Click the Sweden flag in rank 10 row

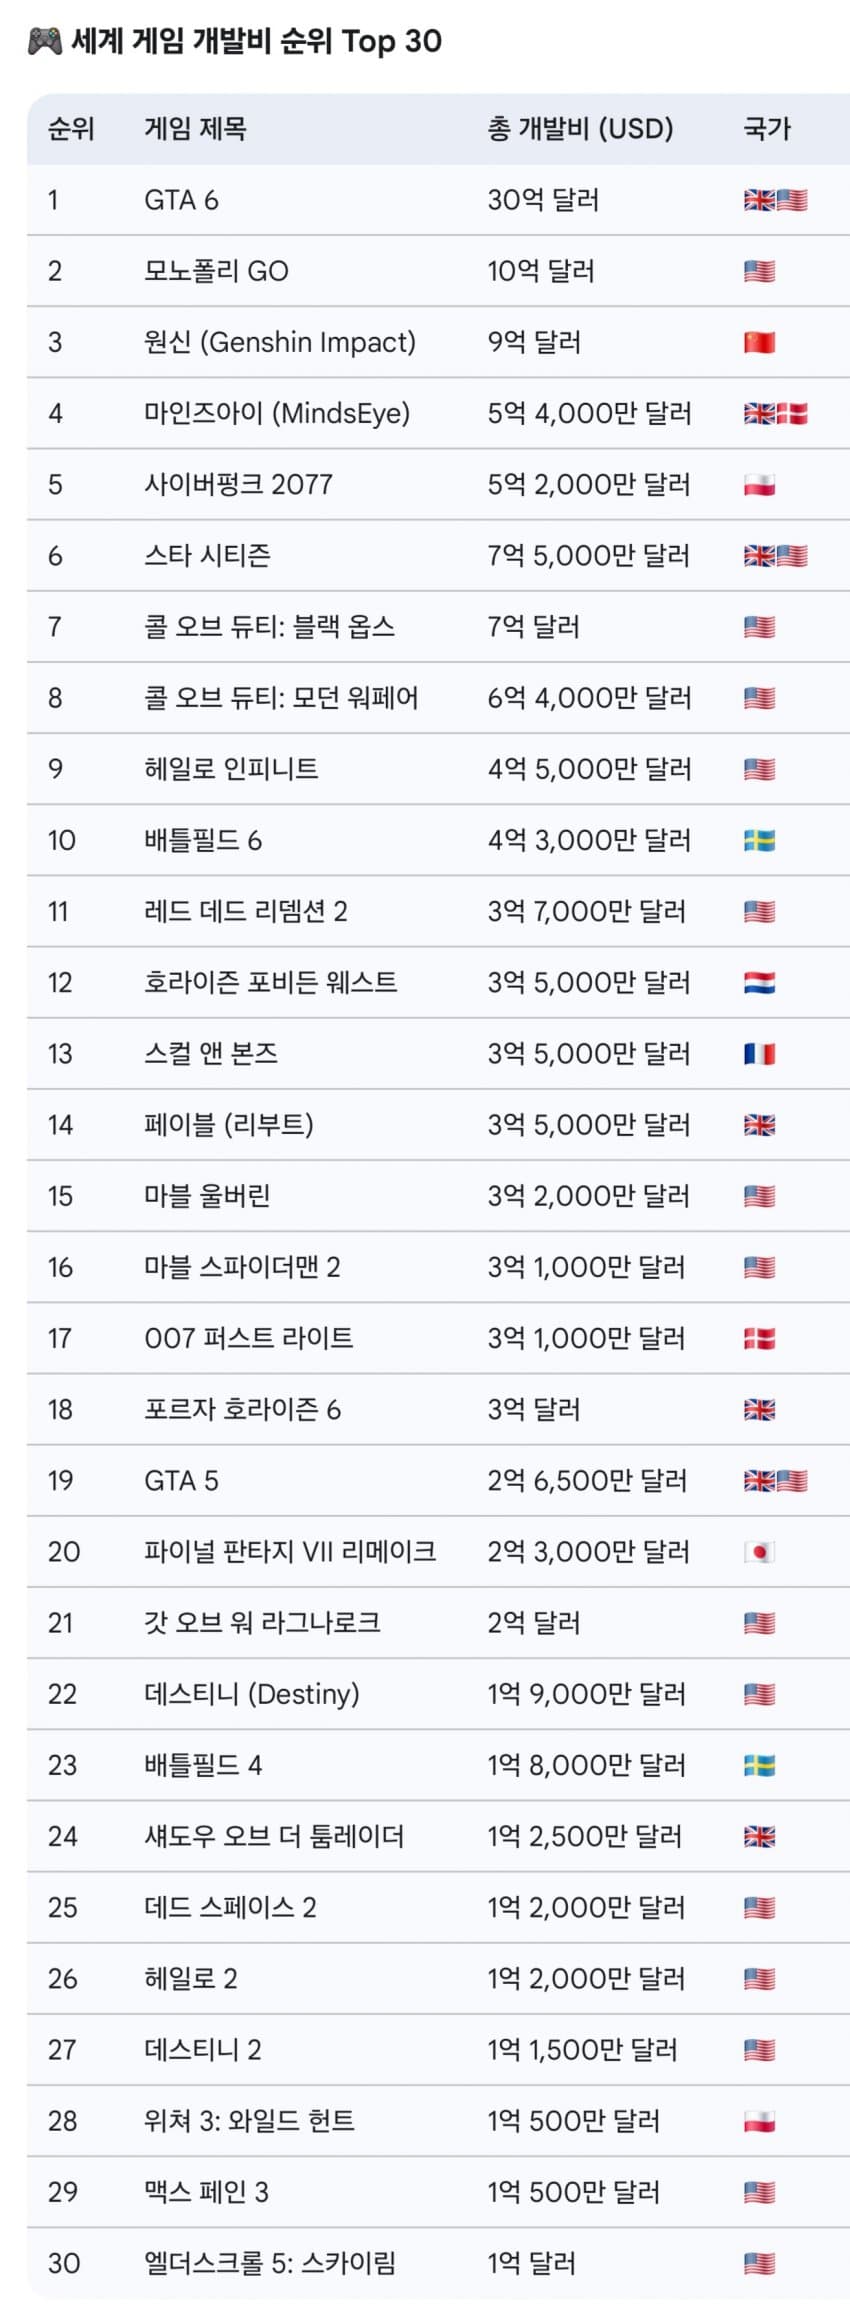[x=759, y=841]
